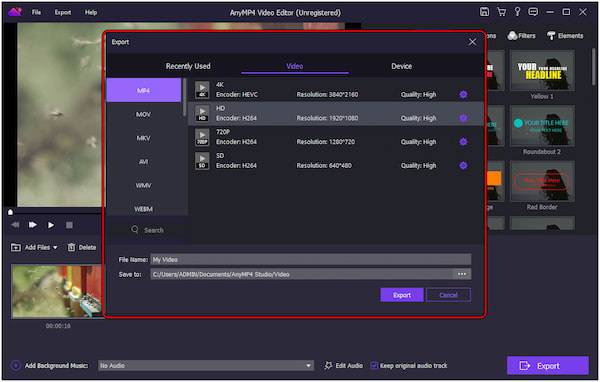Open the Elements panel
Screen dimensions: 600x382
(565, 36)
